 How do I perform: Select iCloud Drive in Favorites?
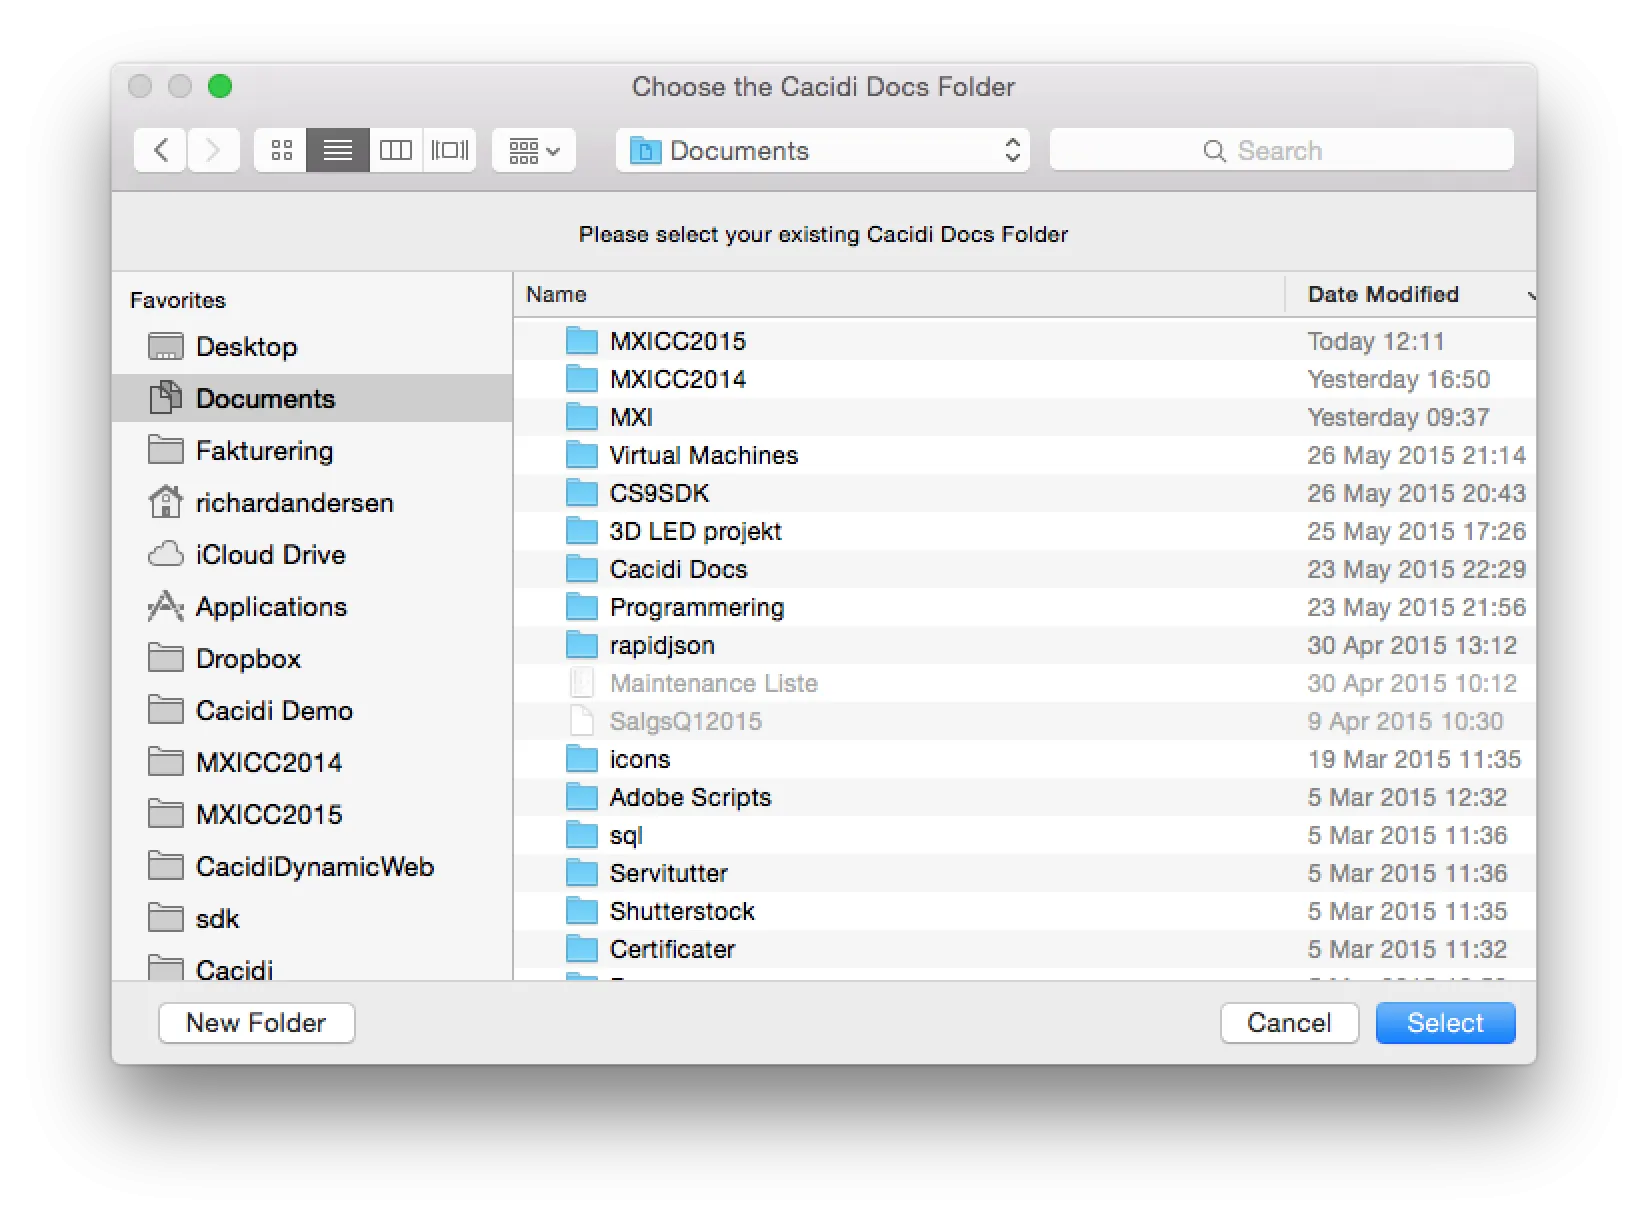270,555
